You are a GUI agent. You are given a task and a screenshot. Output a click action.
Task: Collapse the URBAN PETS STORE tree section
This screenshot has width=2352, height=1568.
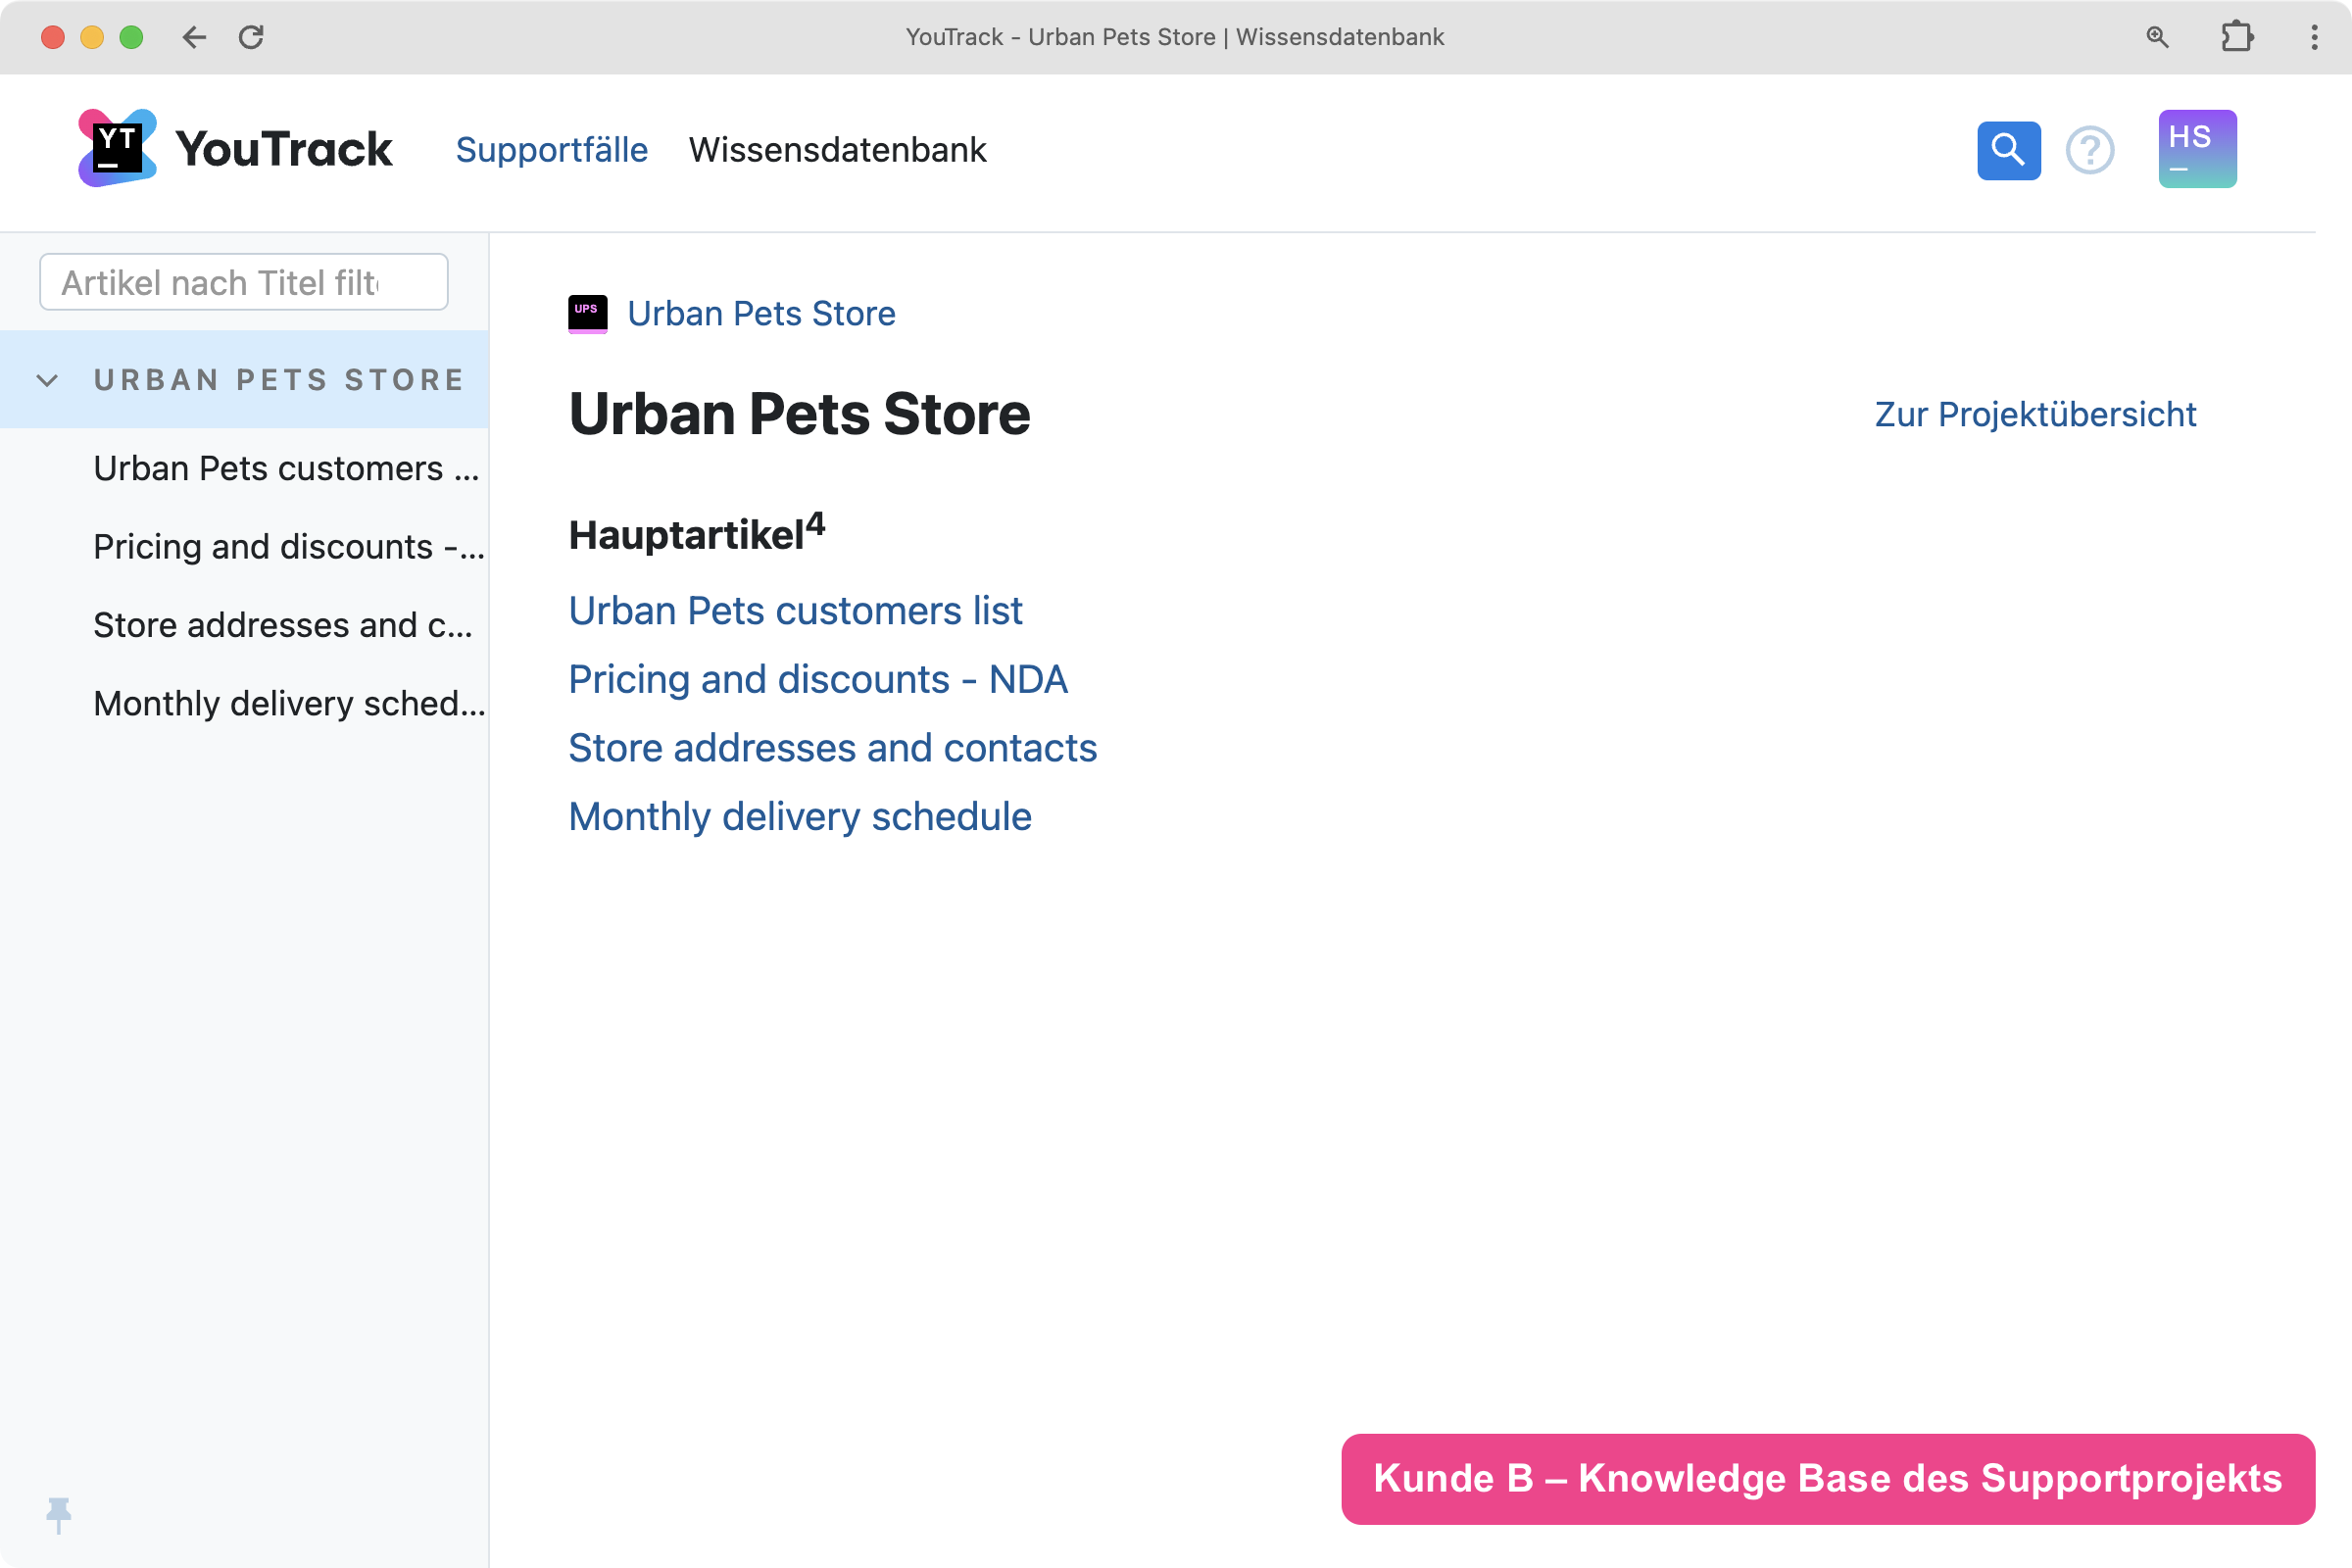coord(47,380)
